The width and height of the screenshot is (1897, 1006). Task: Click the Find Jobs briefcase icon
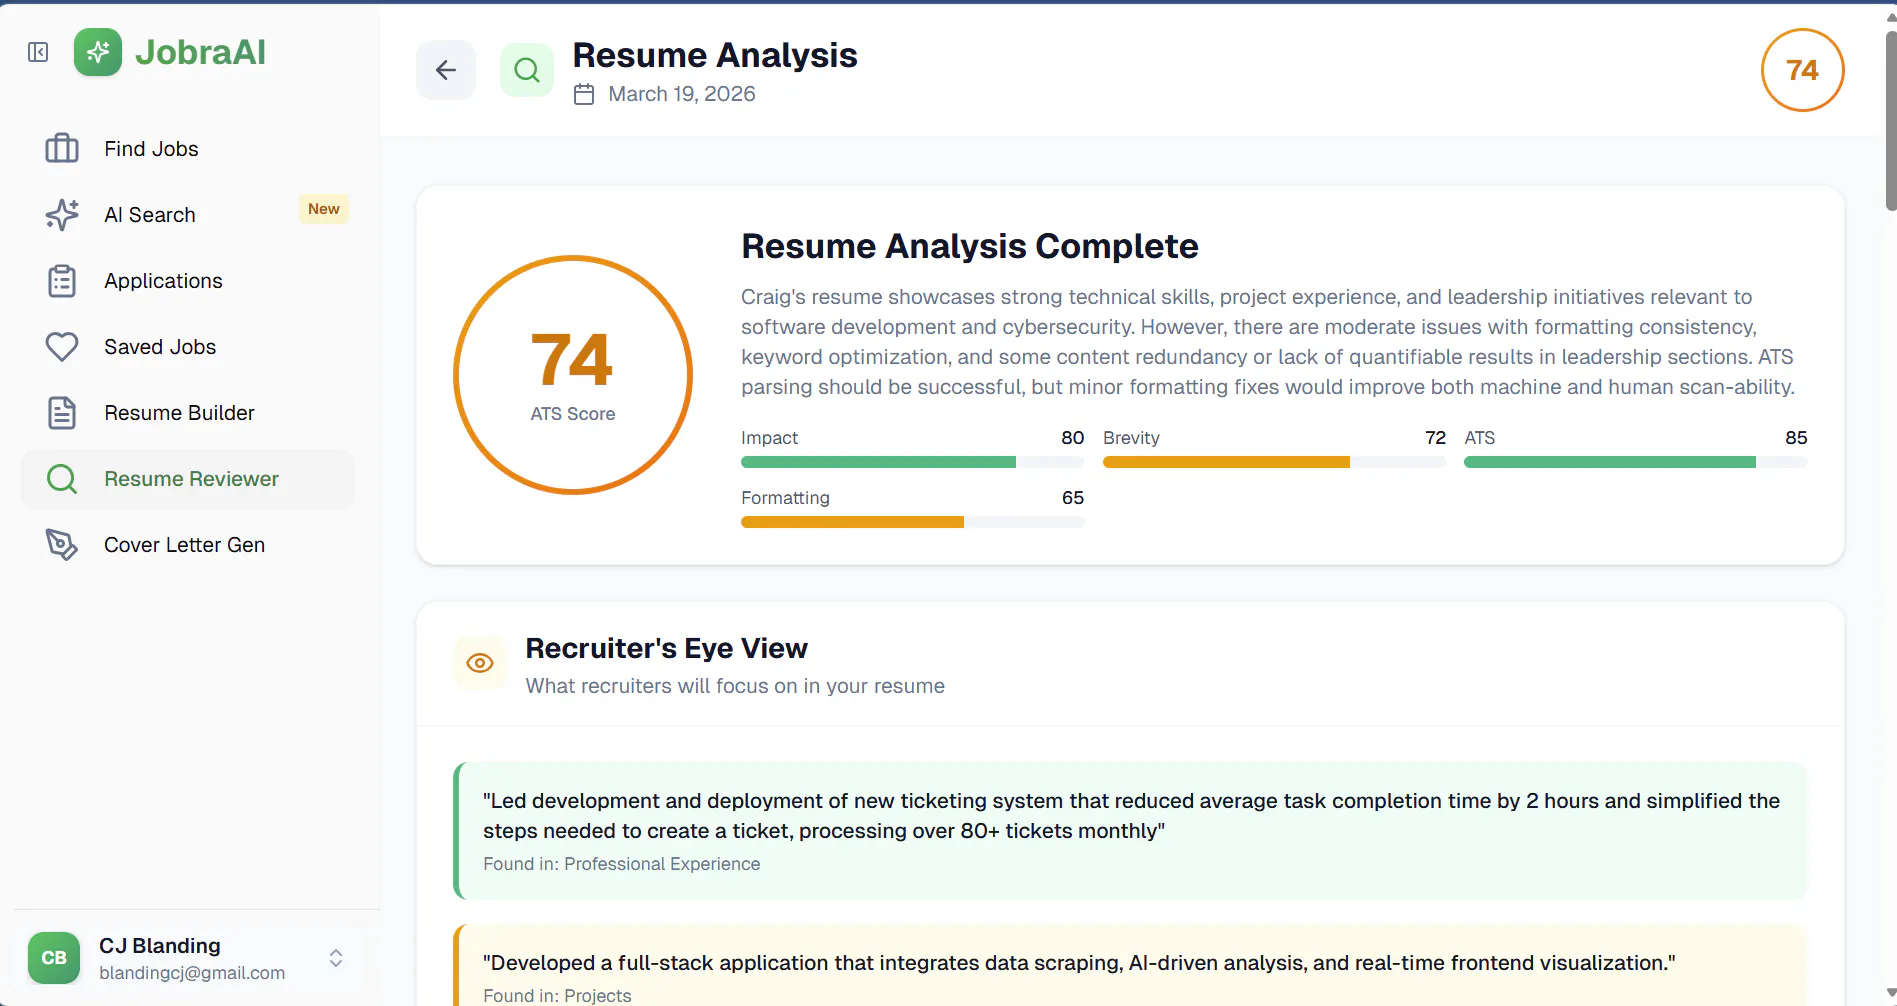(62, 148)
